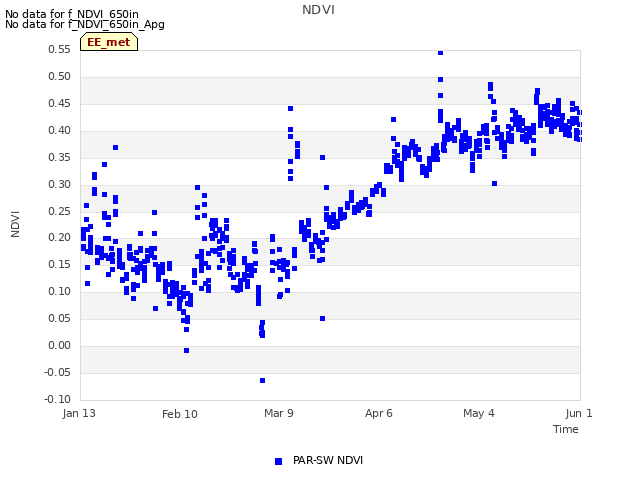Click the vertical NDVI y-axis title

coord(15,224)
